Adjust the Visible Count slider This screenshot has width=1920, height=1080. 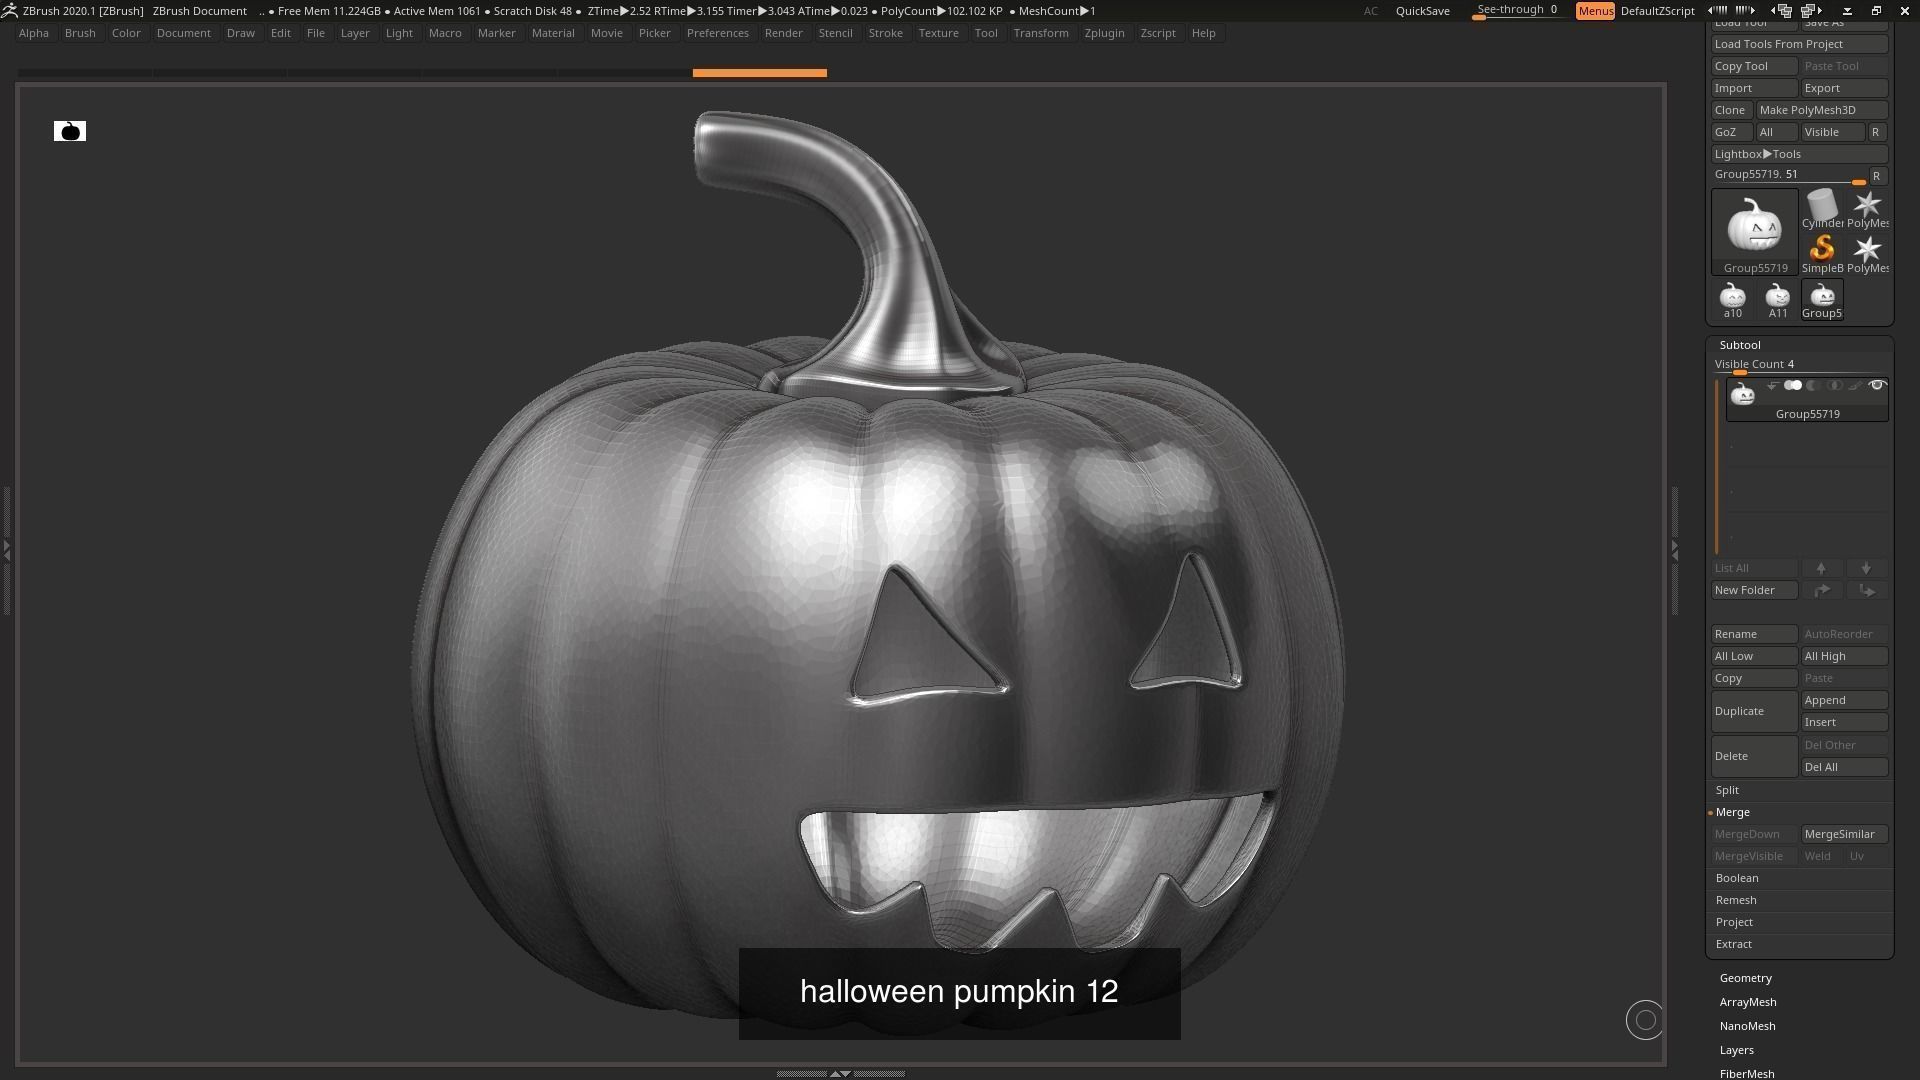tap(1799, 365)
